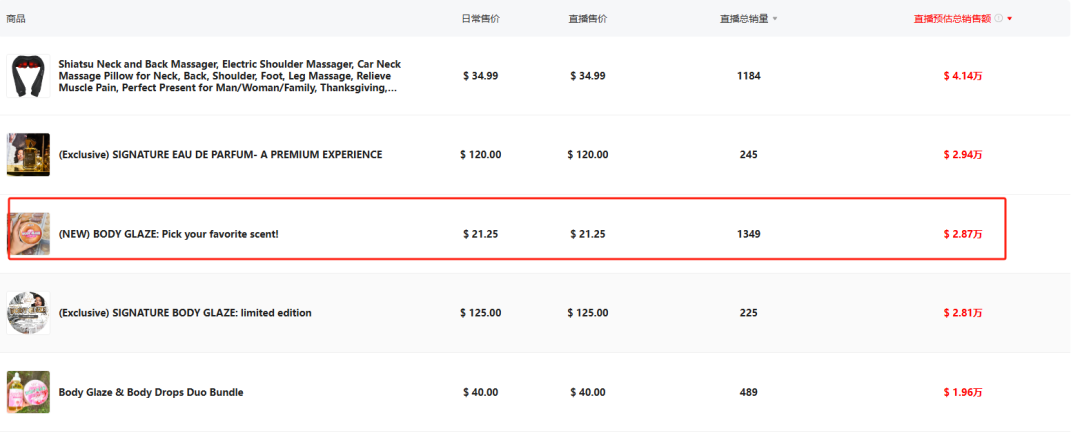Sort by 直播预估总销售额 red arrow
The height and width of the screenshot is (438, 1080).
(x=1010, y=19)
